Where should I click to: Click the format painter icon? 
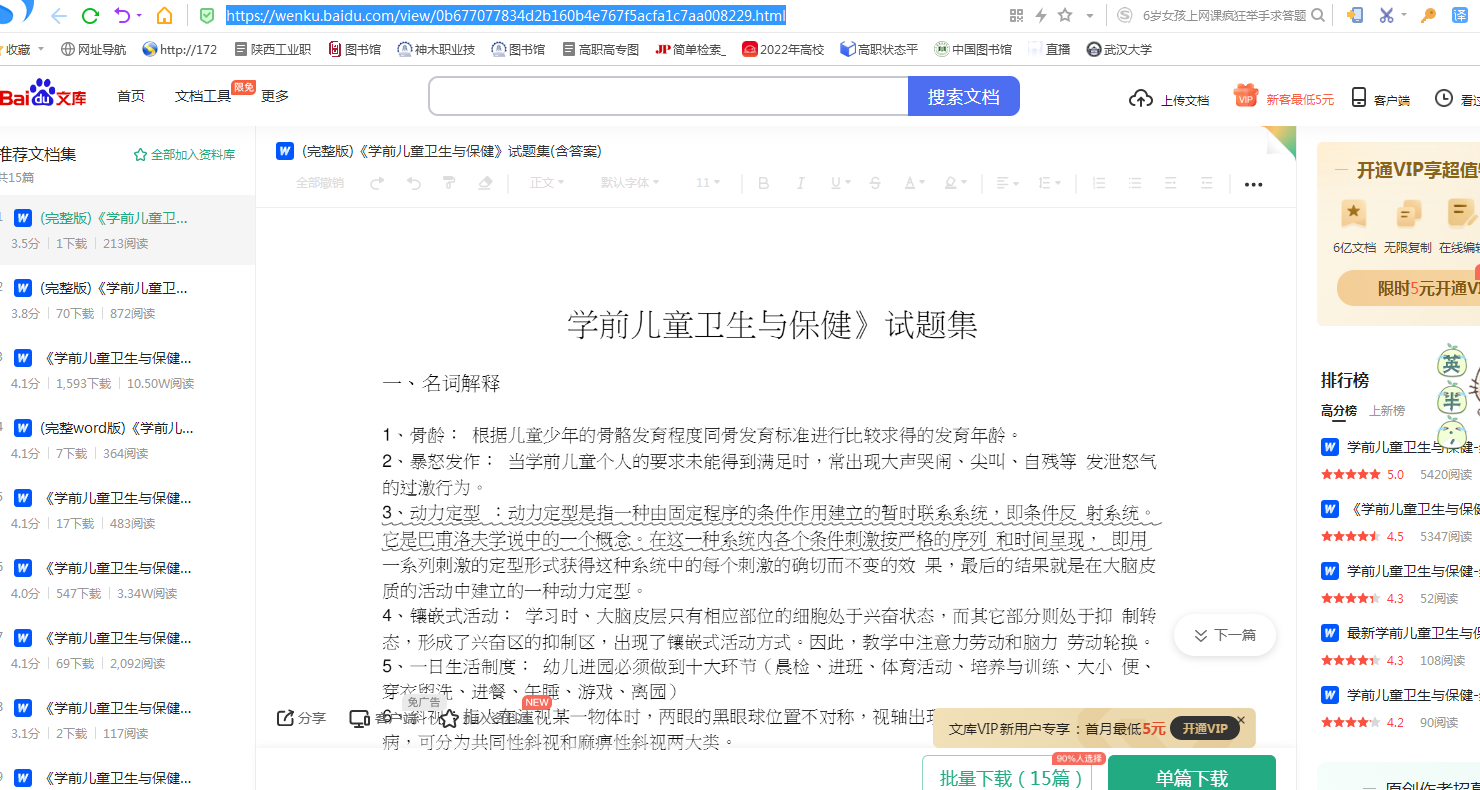tap(449, 183)
